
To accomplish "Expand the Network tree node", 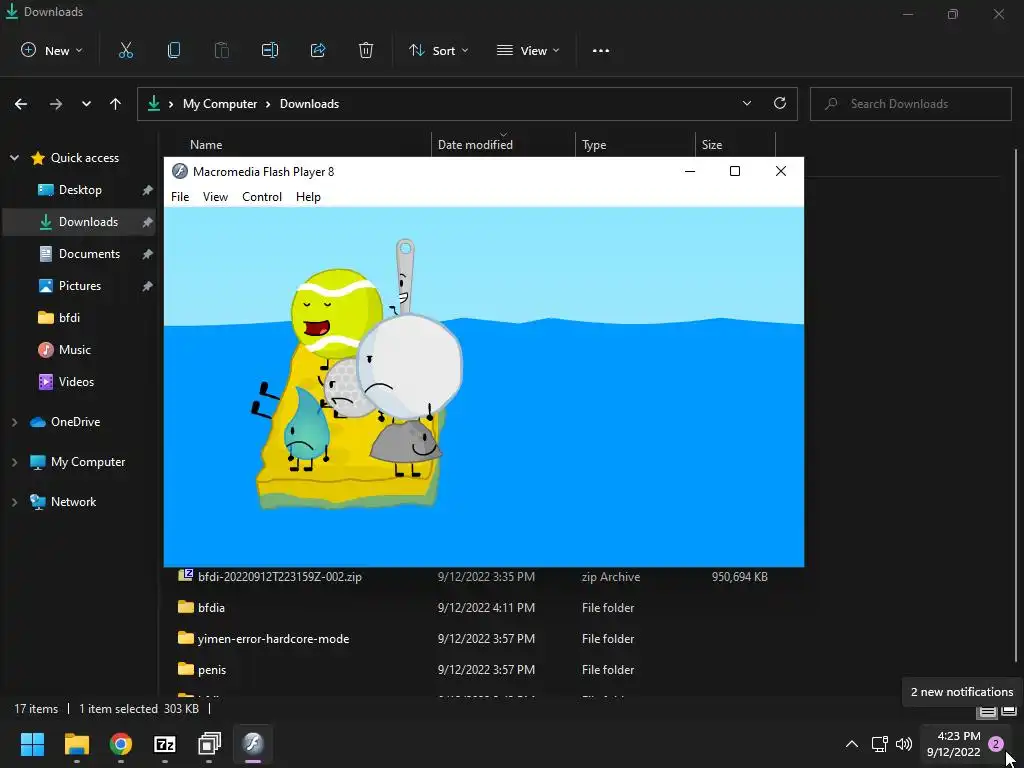I will pos(14,502).
